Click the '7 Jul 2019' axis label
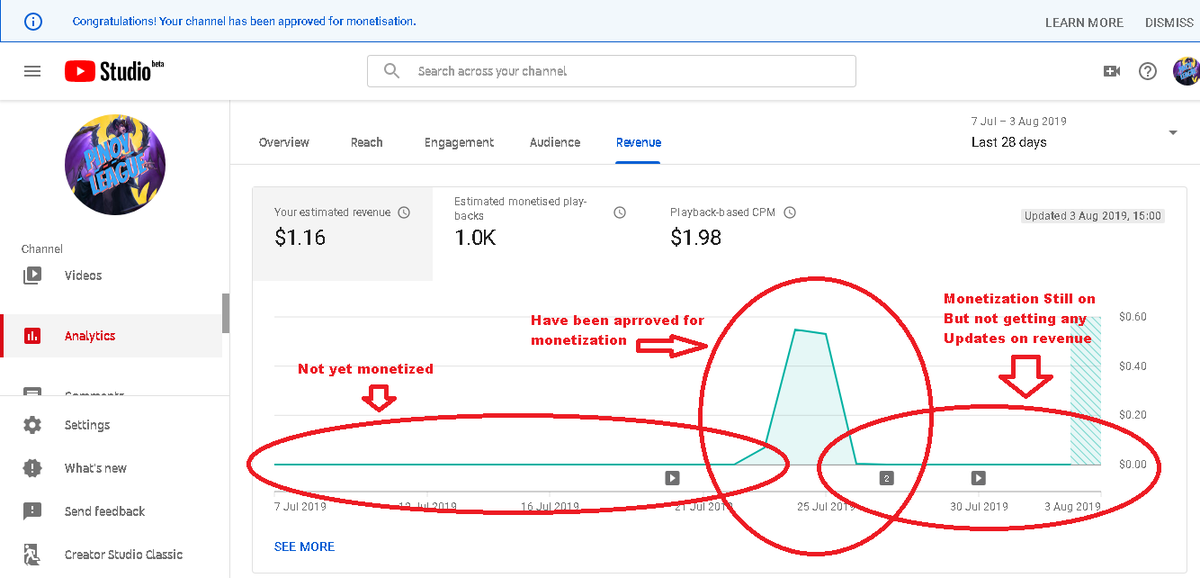The height and width of the screenshot is (578, 1200). click(301, 506)
